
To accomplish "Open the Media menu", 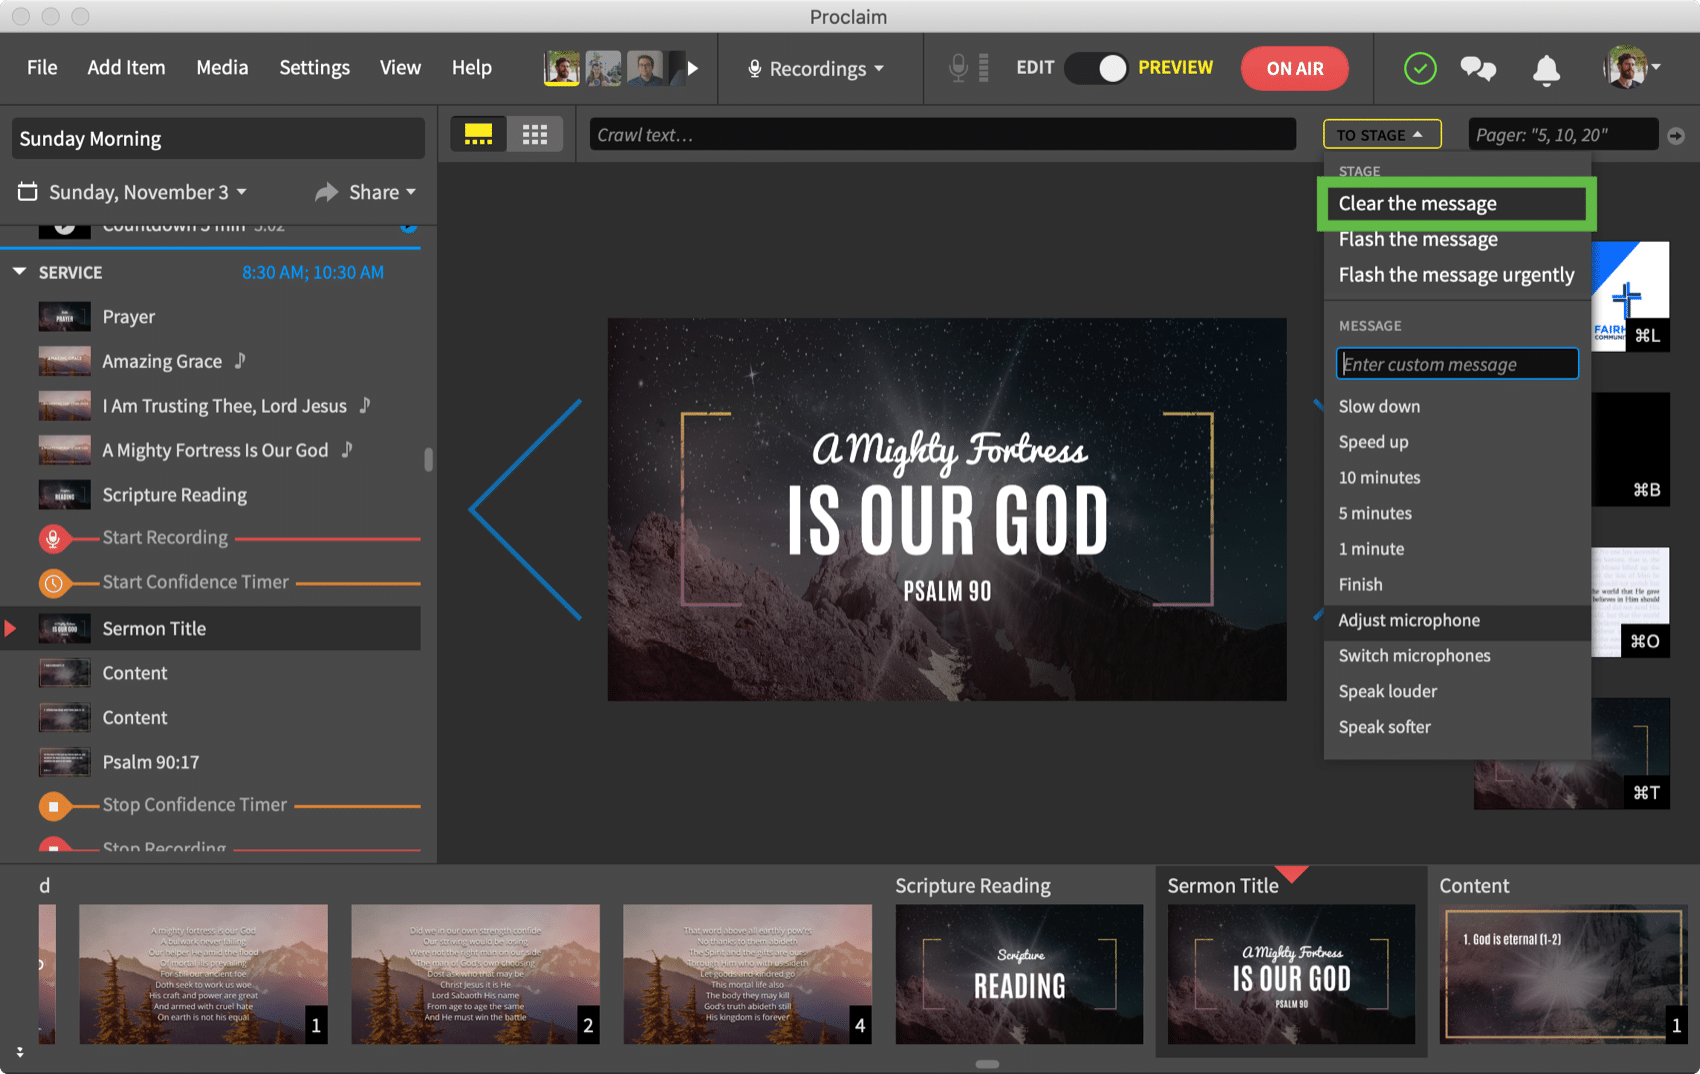I will coord(222,67).
